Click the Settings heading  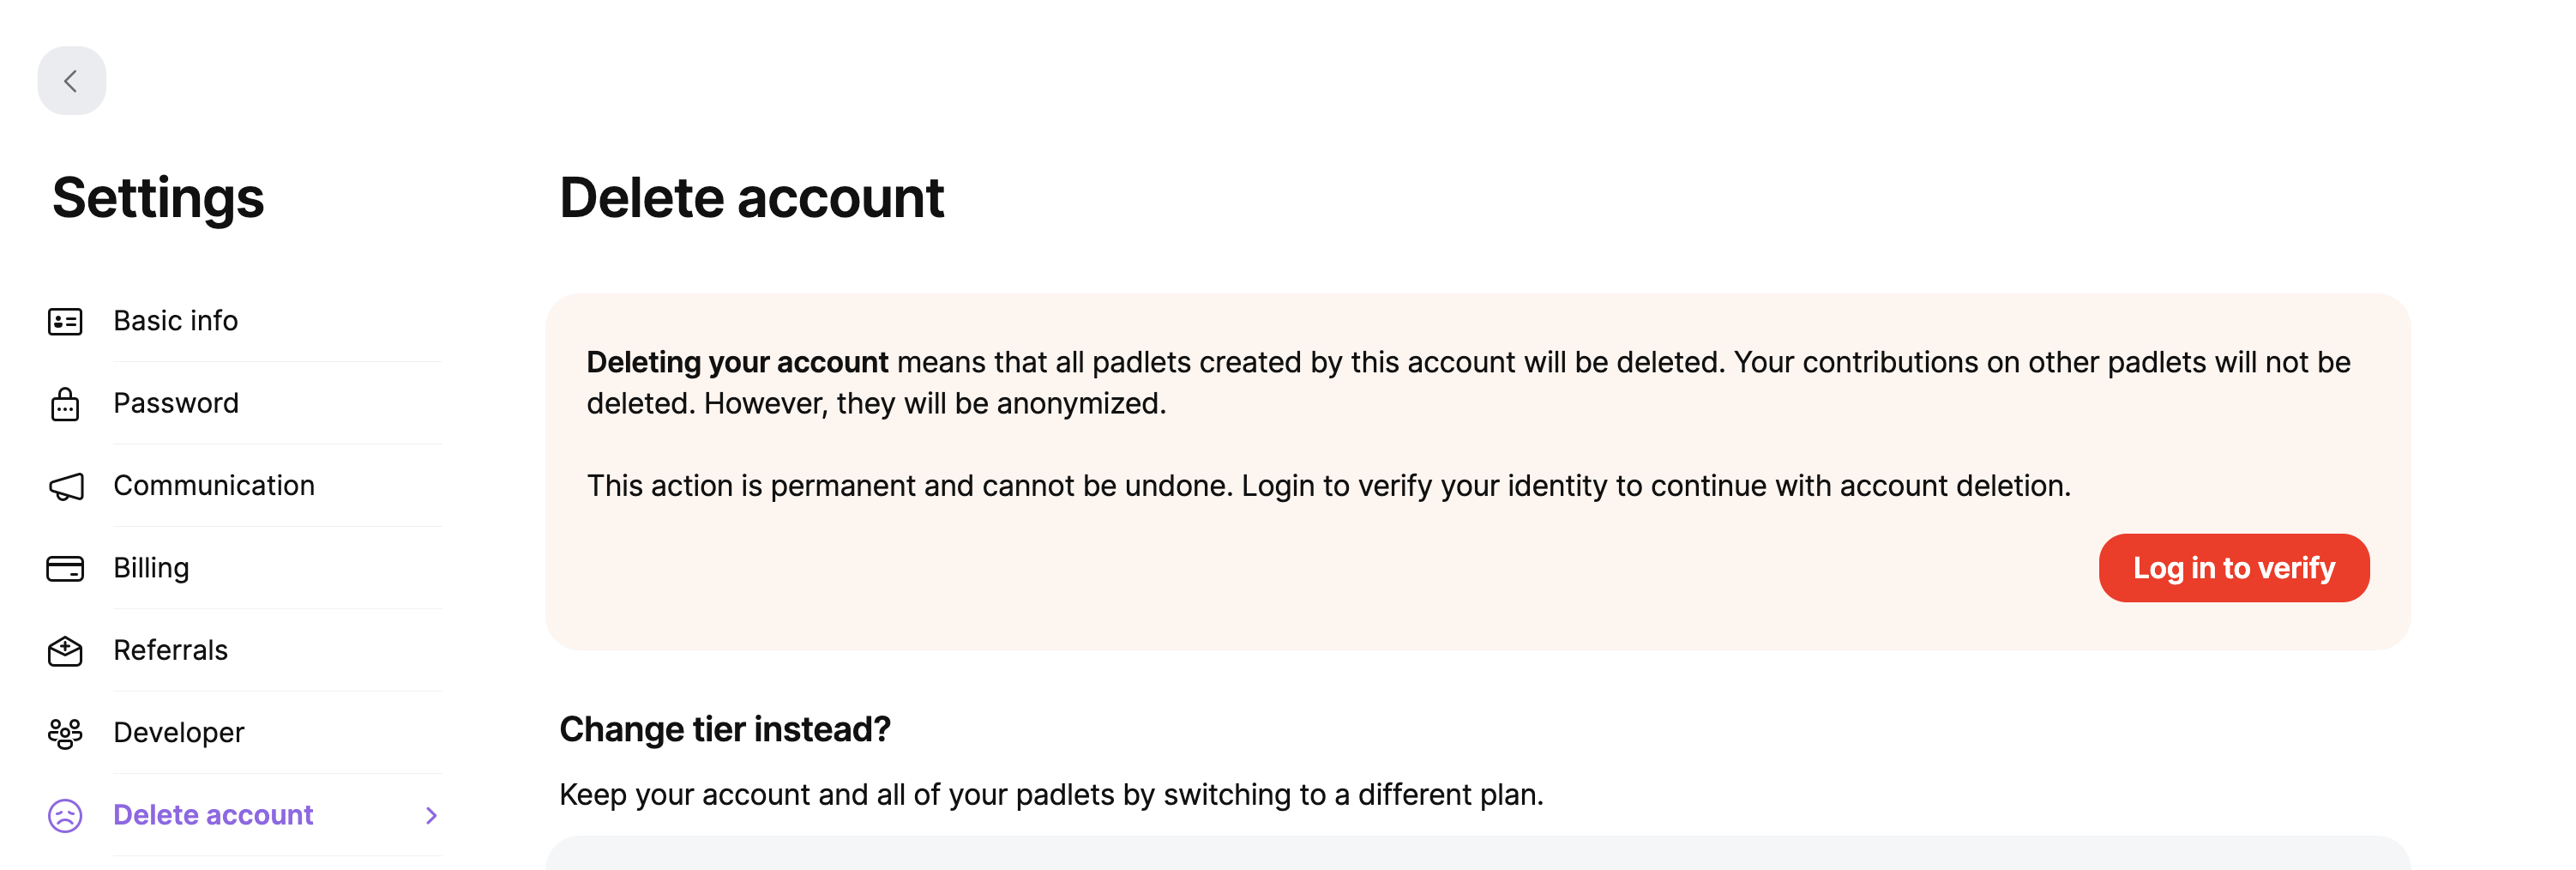coord(158,199)
